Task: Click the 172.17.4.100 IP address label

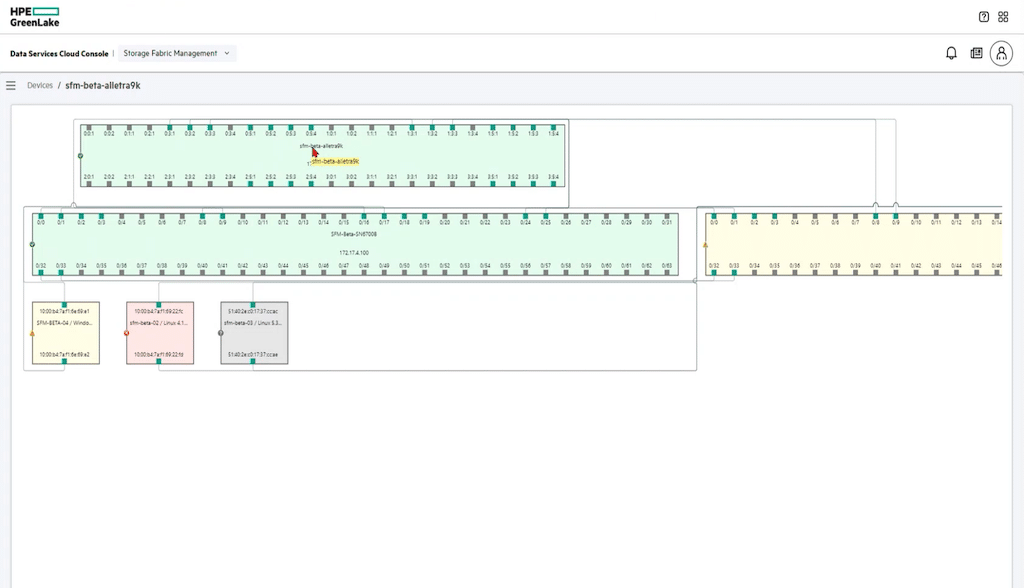Action: tap(354, 252)
